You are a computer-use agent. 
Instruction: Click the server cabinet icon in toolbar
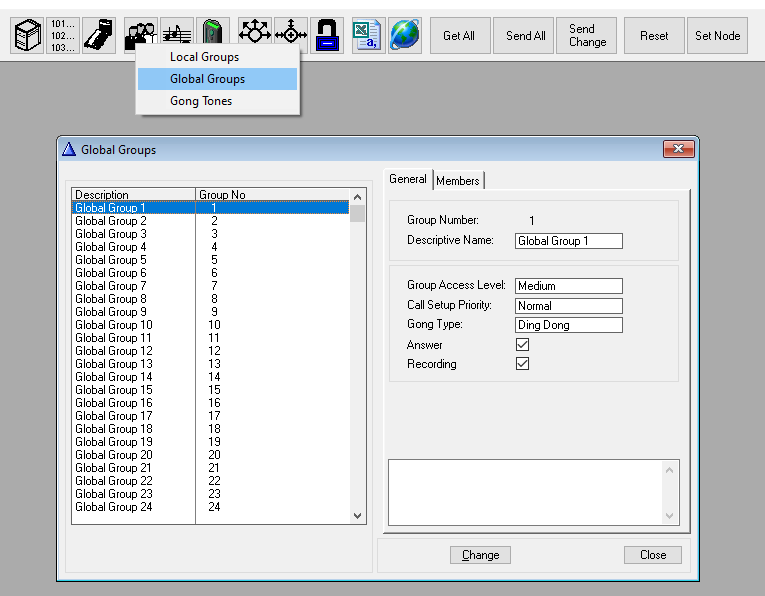28,35
